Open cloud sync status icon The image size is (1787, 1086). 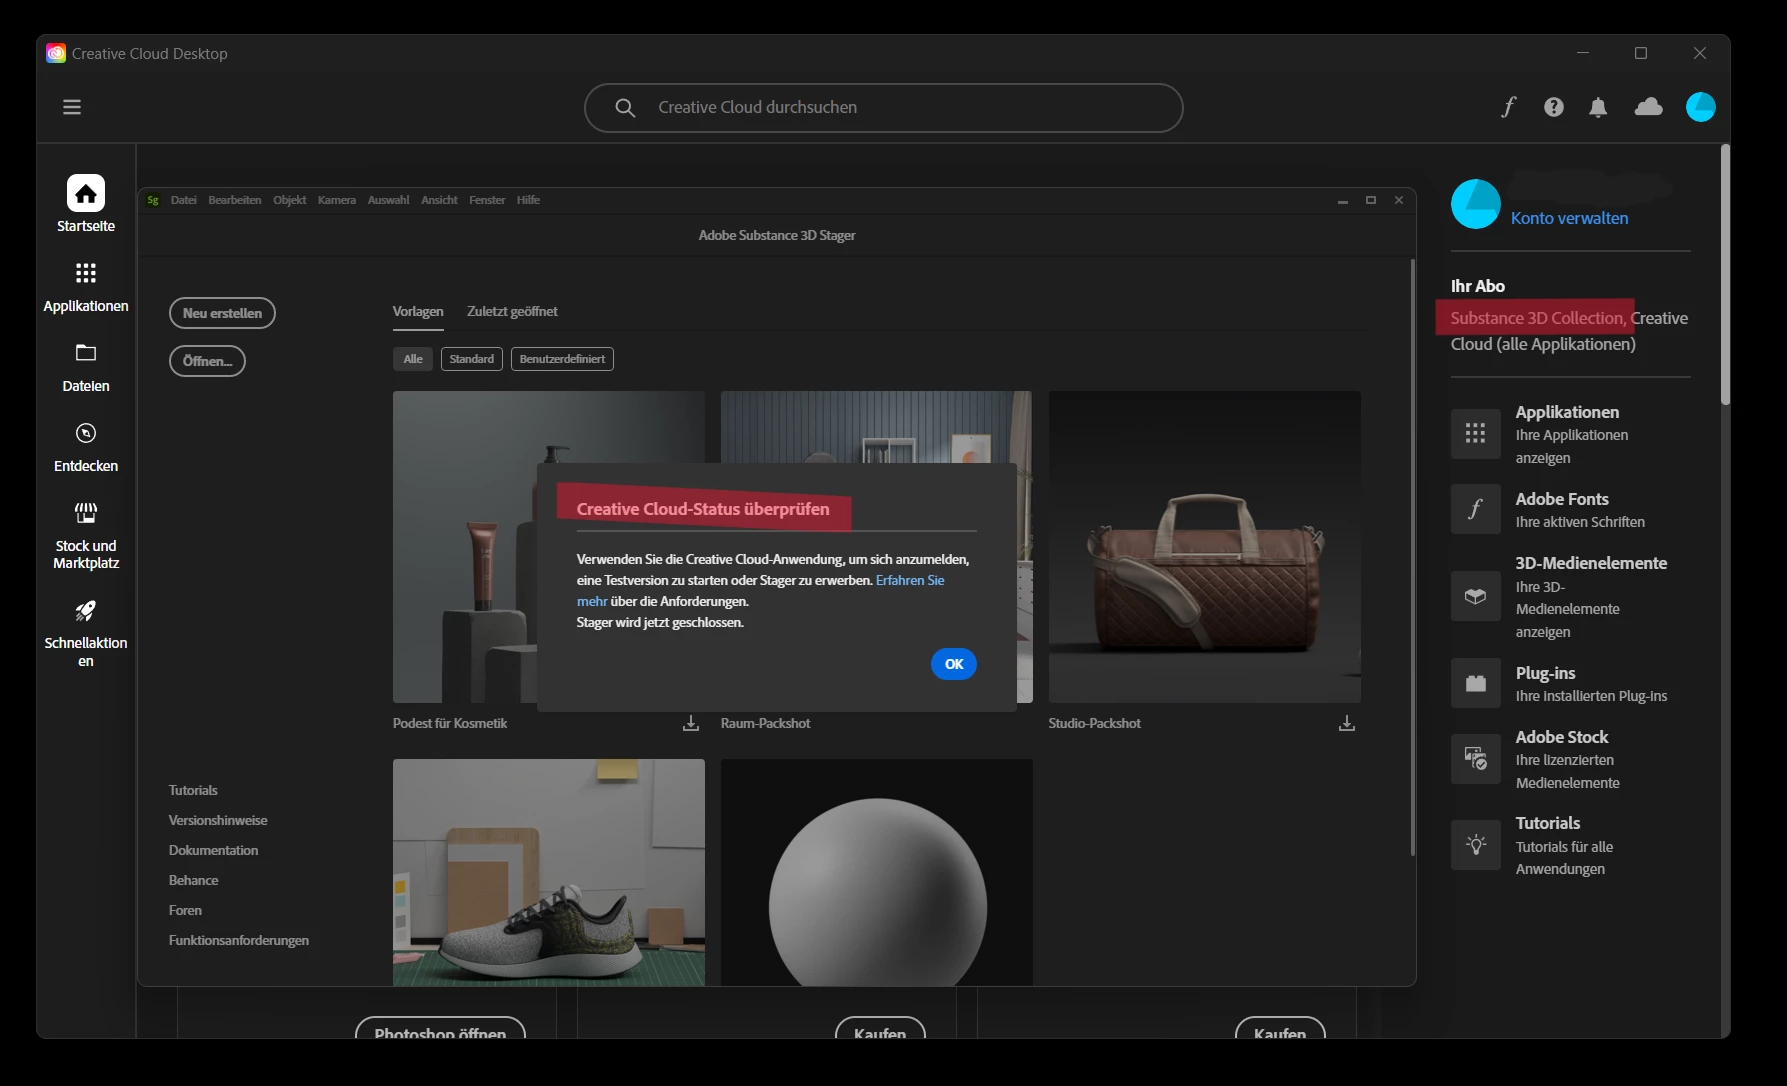click(1648, 107)
